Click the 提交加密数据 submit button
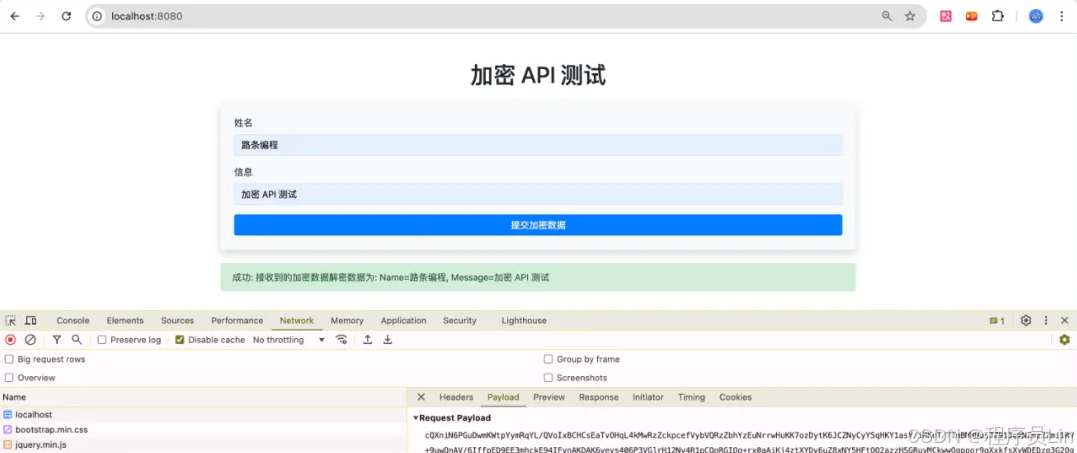 click(x=538, y=225)
